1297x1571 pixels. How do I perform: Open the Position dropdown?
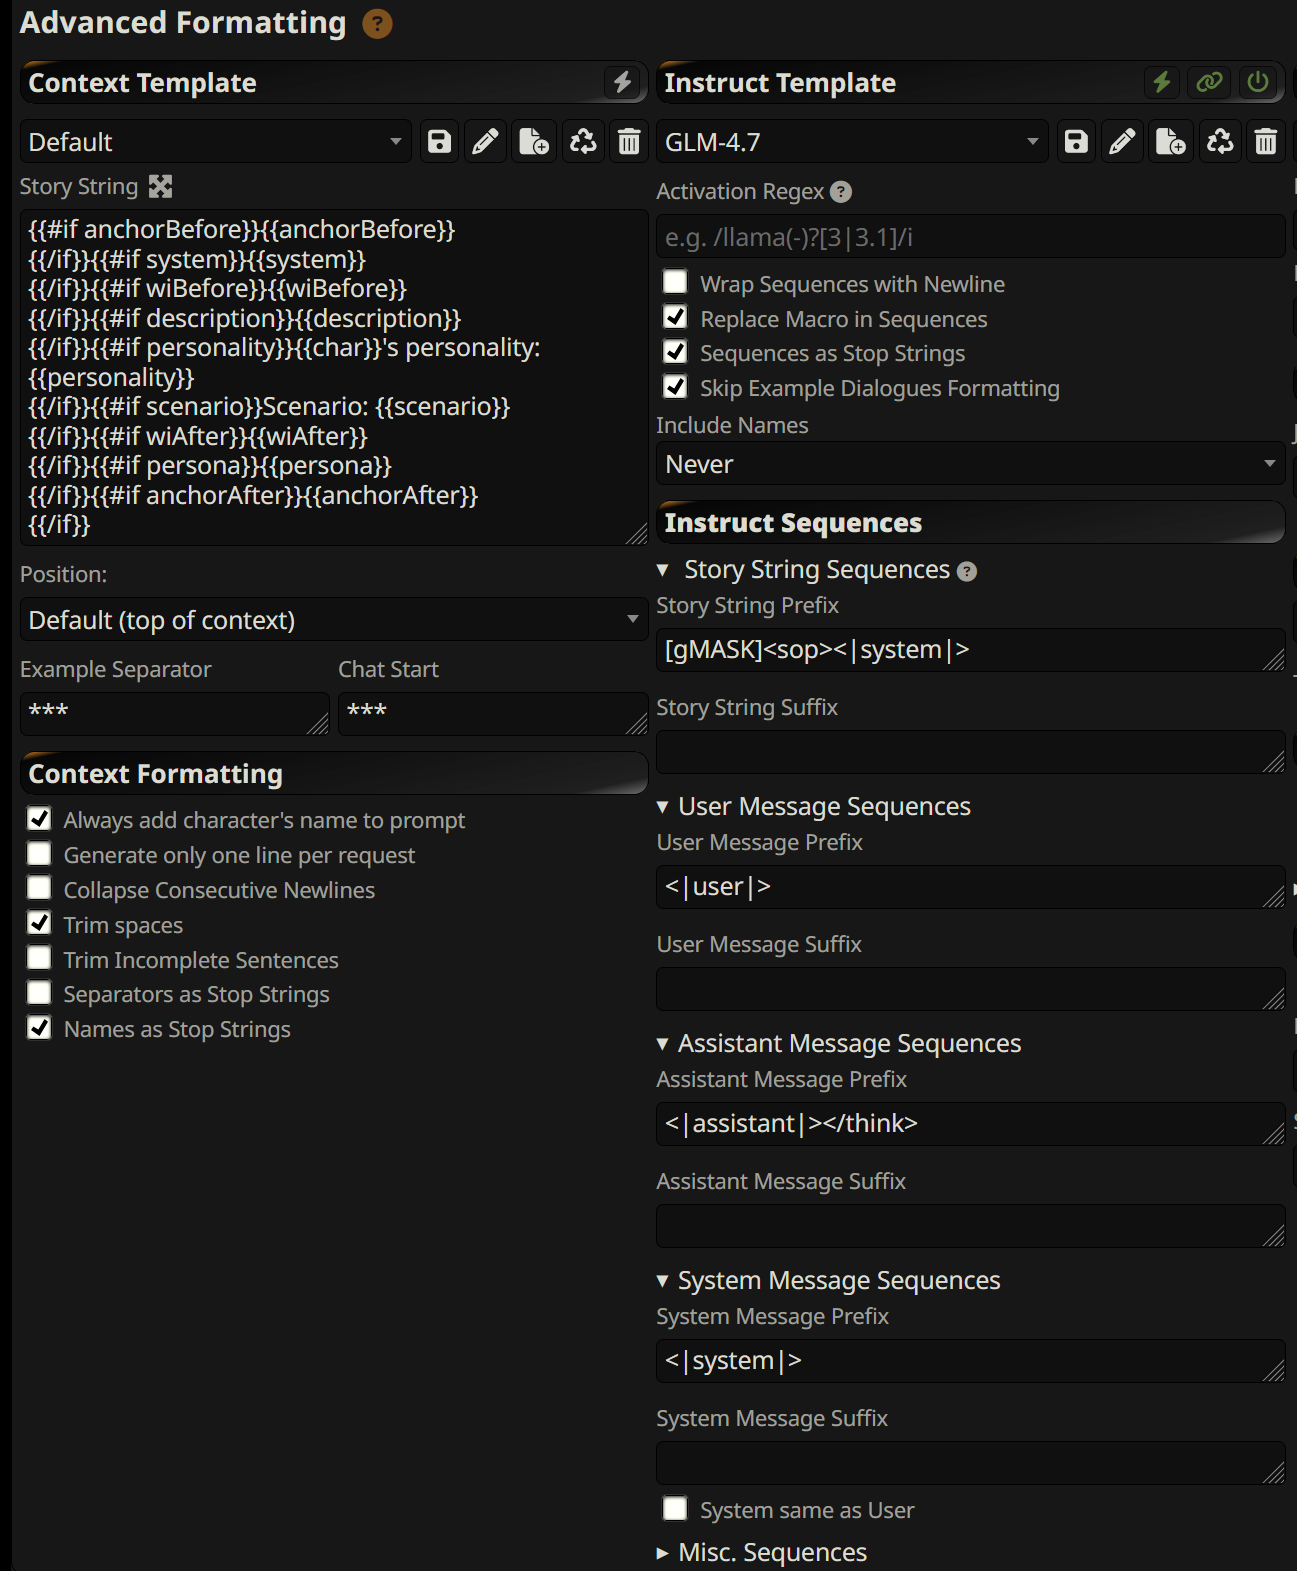click(x=334, y=620)
